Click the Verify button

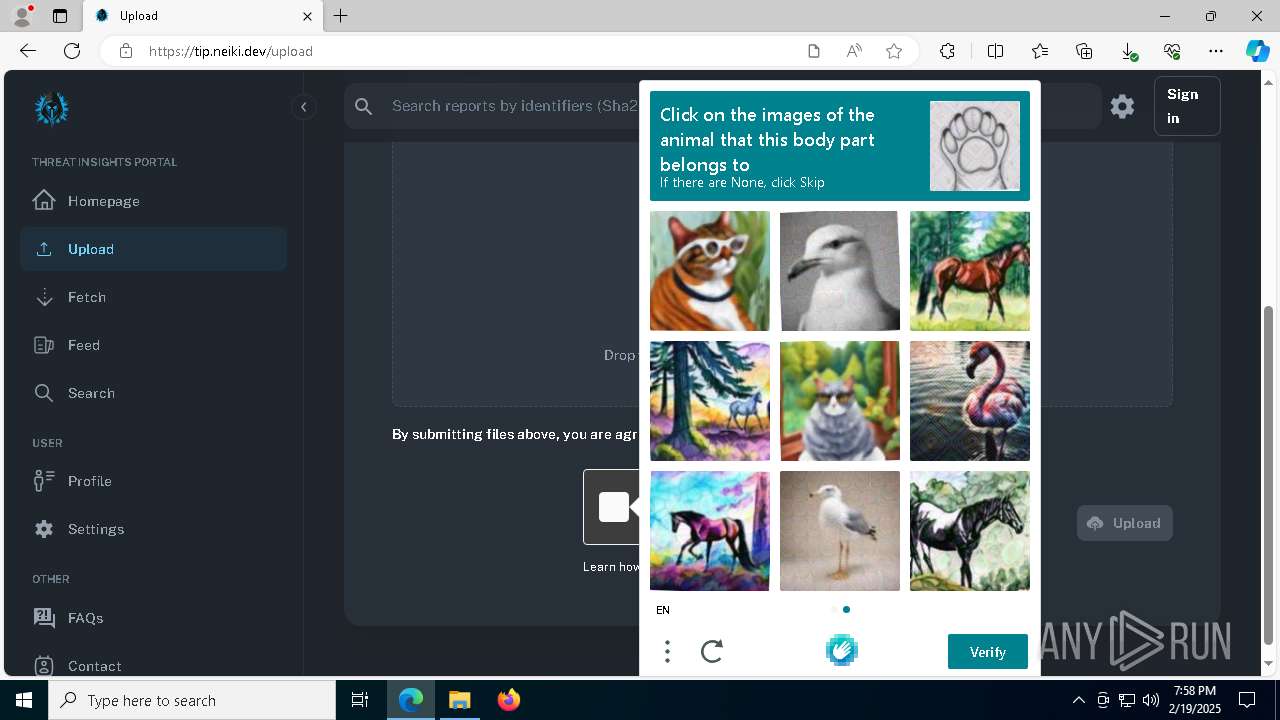point(988,652)
